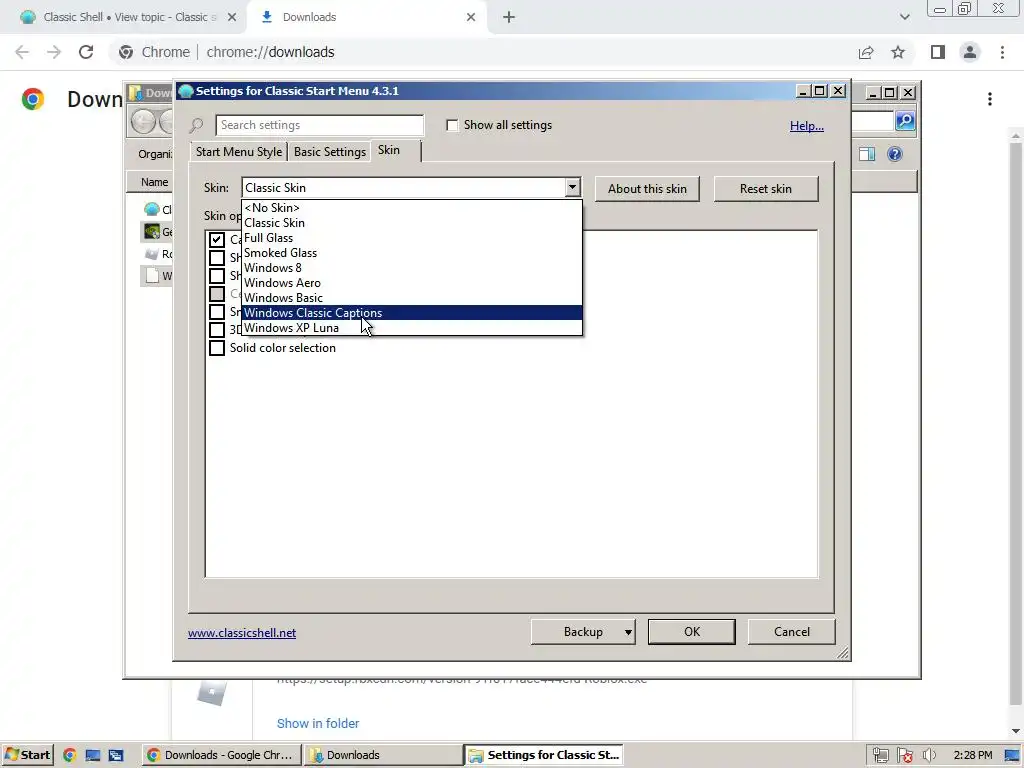This screenshot has width=1024, height=768.
Task: Open the Help link
Action: pyautogui.click(x=807, y=125)
